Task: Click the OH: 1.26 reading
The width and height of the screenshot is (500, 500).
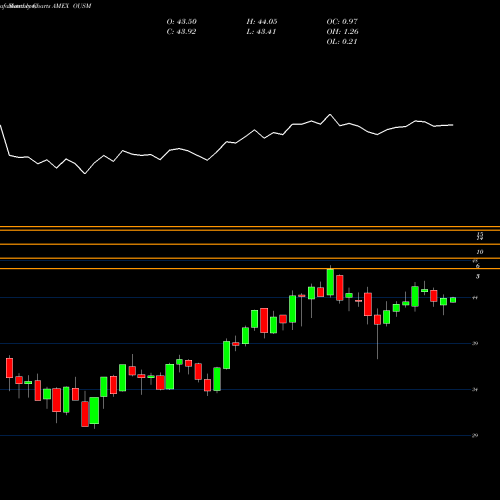Action: [x=342, y=32]
